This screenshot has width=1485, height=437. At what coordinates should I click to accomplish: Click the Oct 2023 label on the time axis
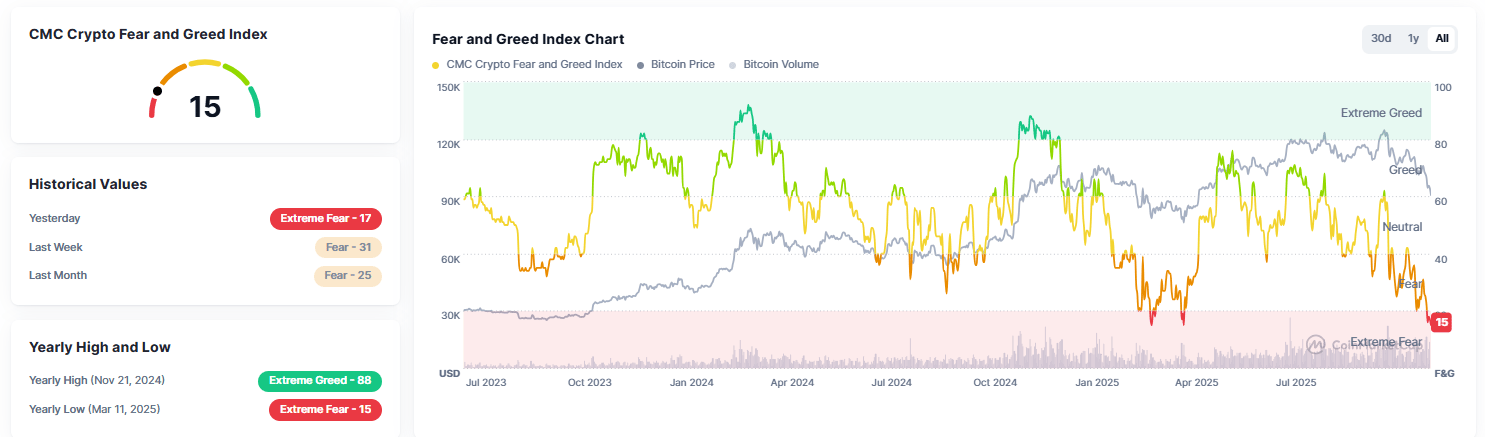pyautogui.click(x=589, y=382)
